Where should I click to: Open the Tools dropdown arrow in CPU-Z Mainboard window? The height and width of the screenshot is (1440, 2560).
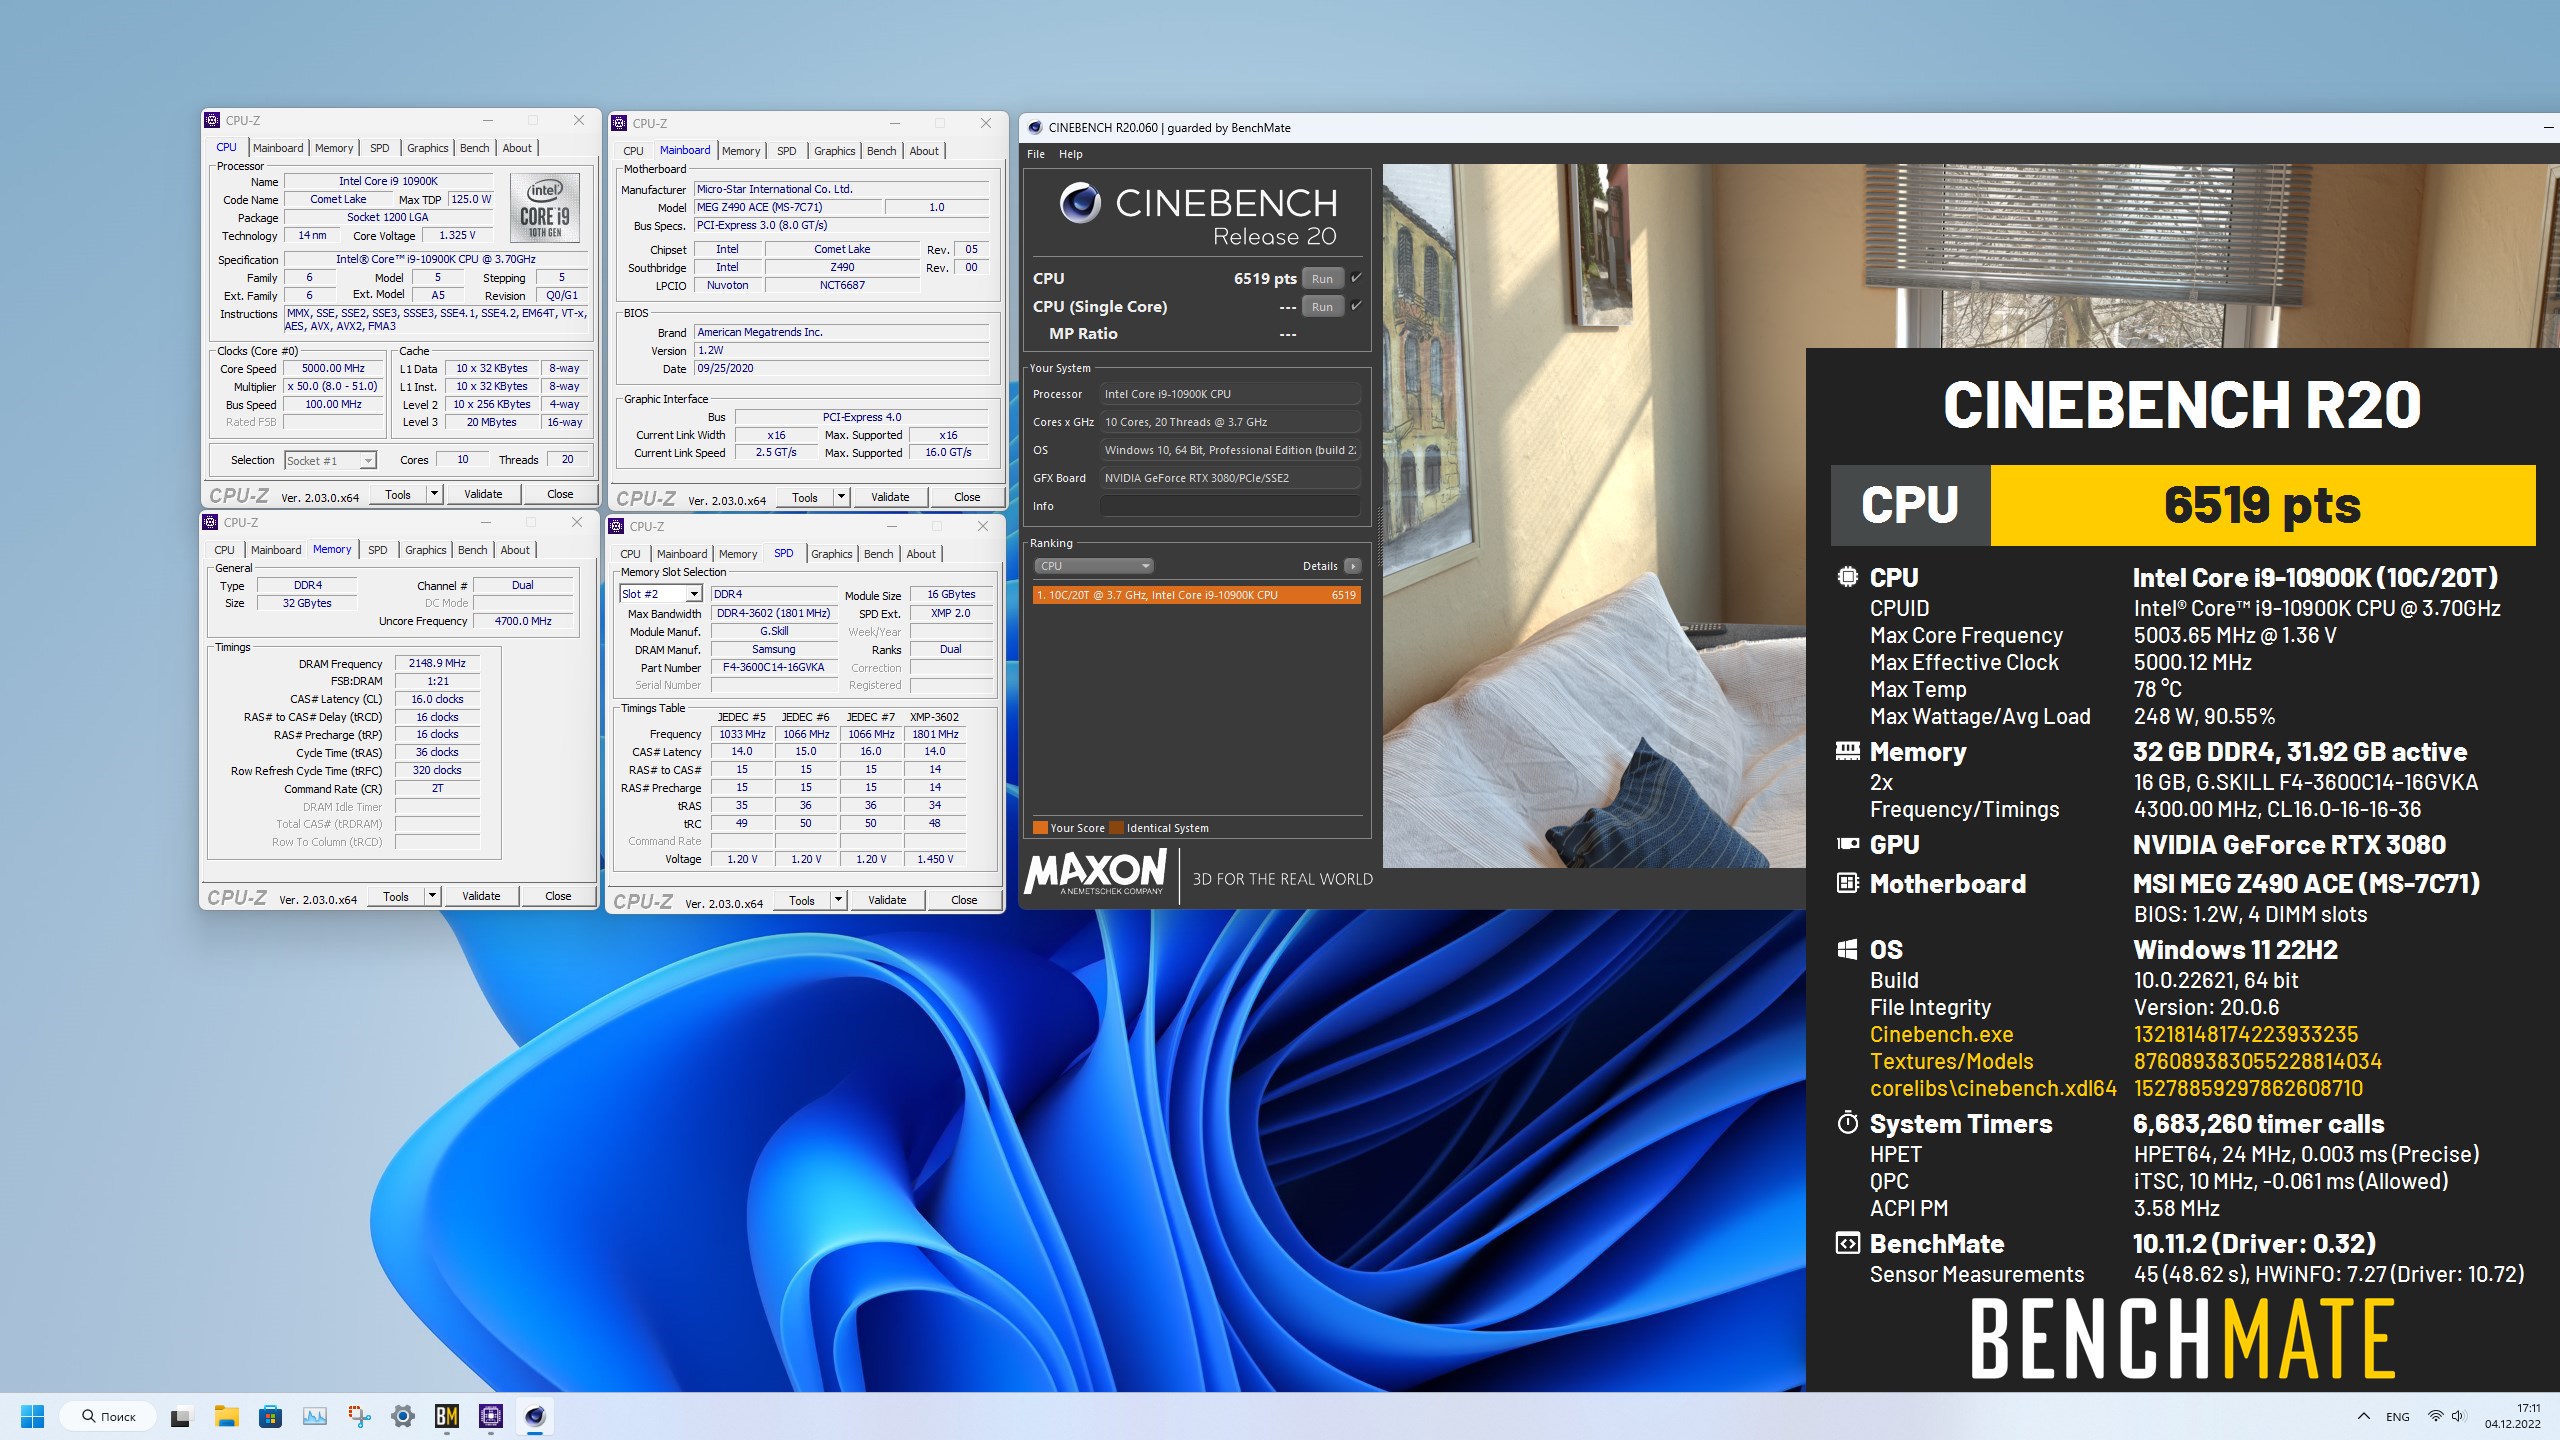(841, 497)
